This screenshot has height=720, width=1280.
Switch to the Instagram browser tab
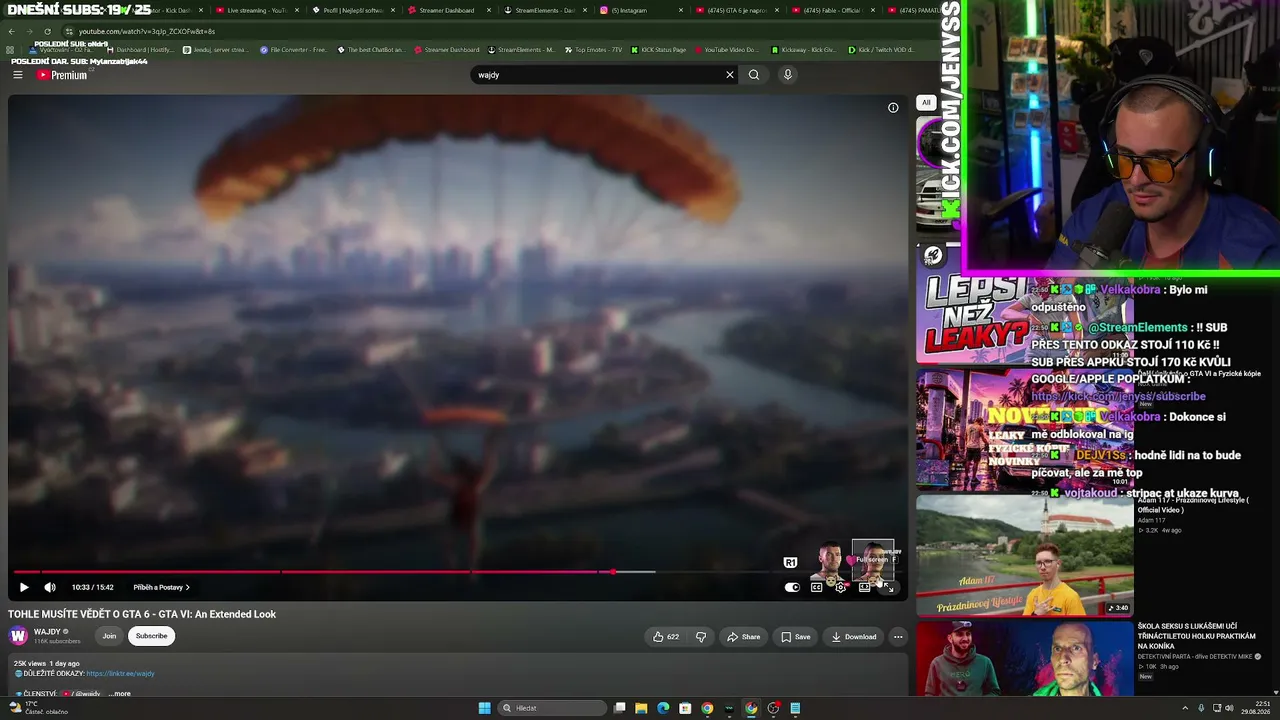[641, 10]
